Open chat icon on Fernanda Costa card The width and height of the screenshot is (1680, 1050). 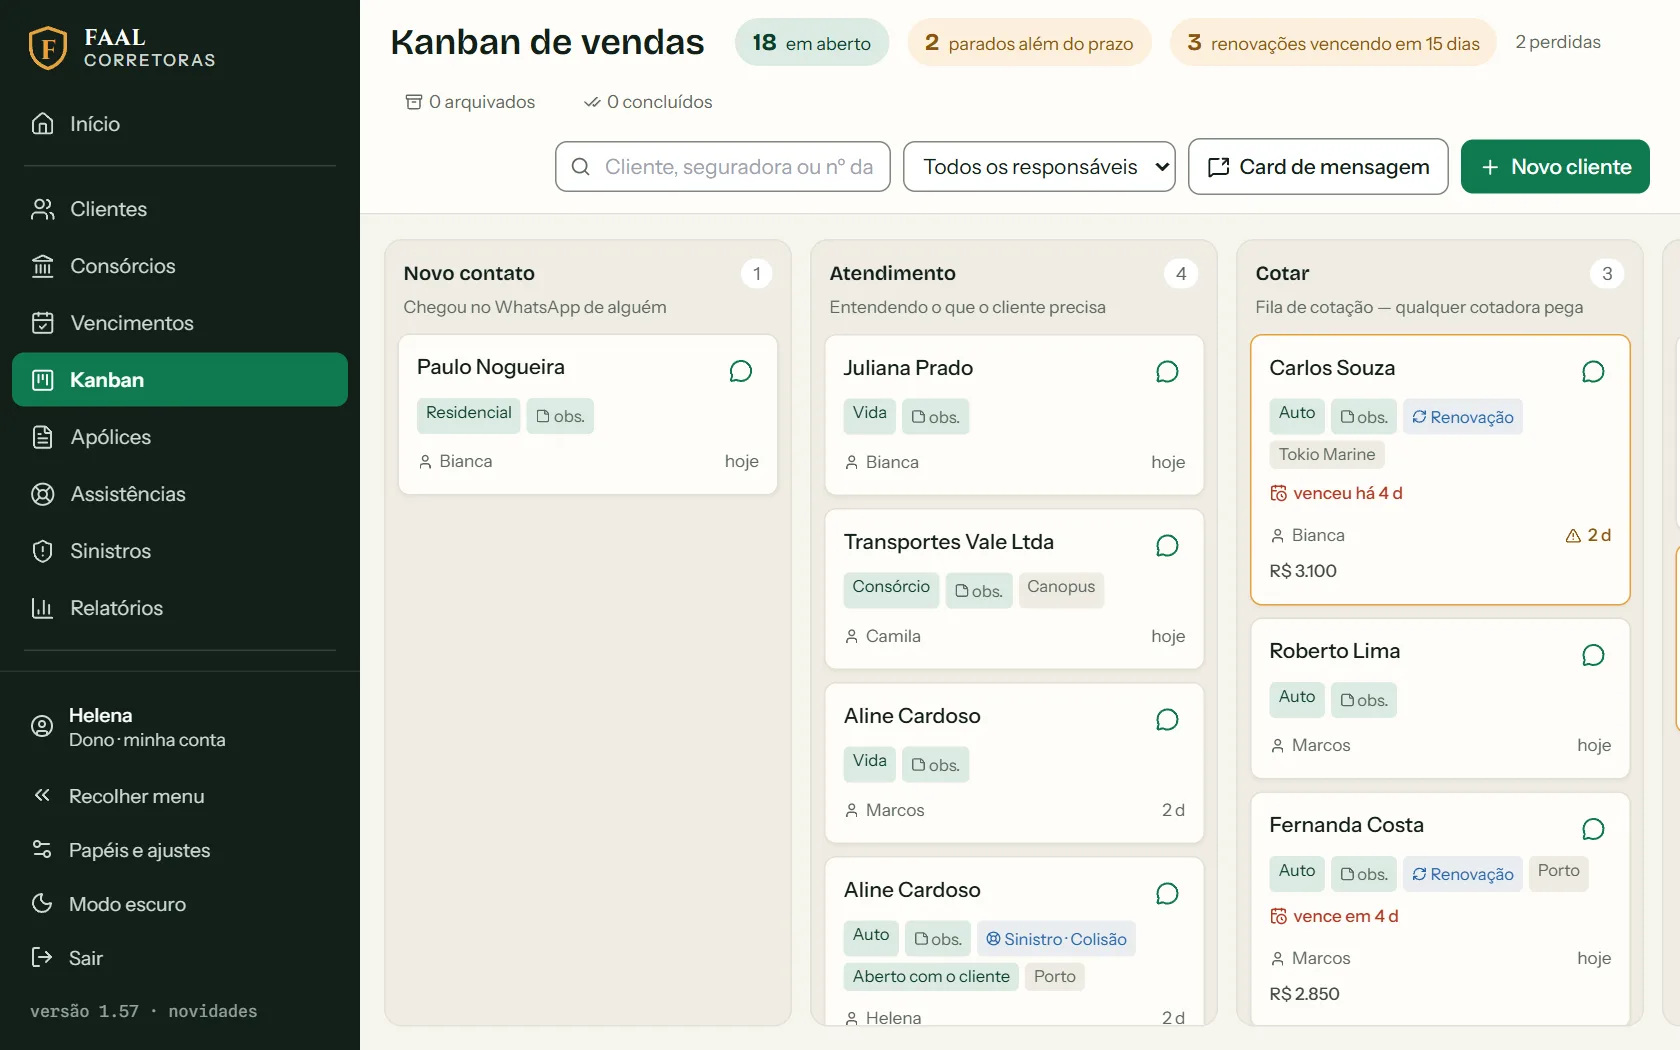click(x=1593, y=829)
